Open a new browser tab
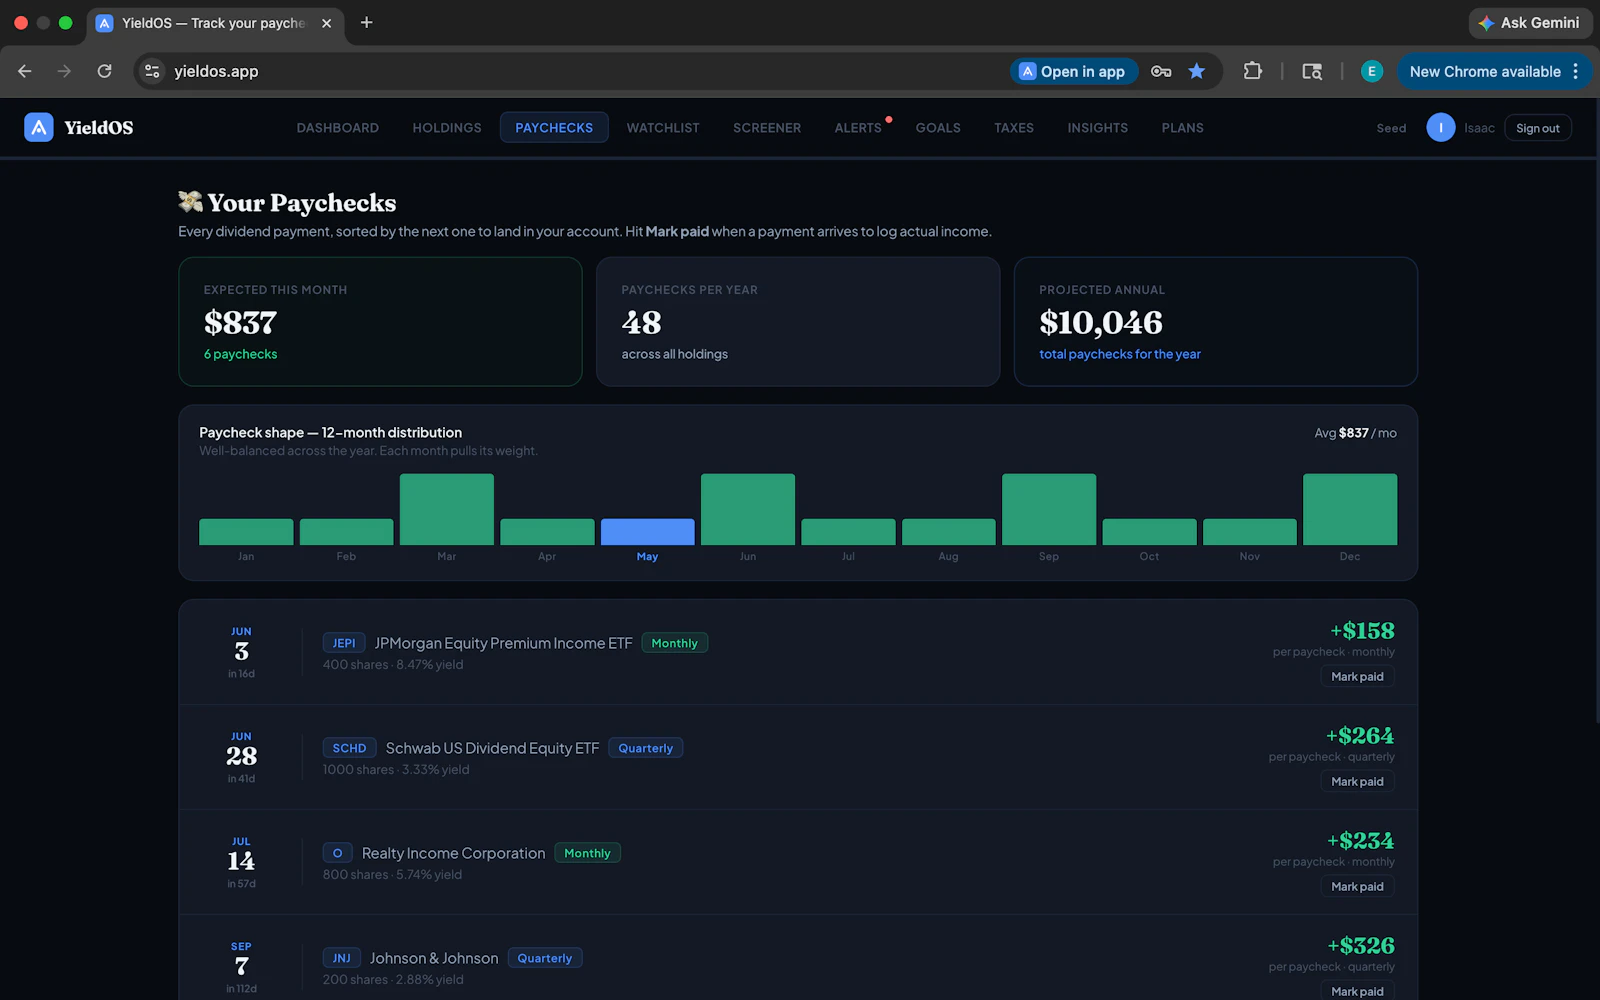This screenshot has width=1600, height=1000. click(x=367, y=23)
